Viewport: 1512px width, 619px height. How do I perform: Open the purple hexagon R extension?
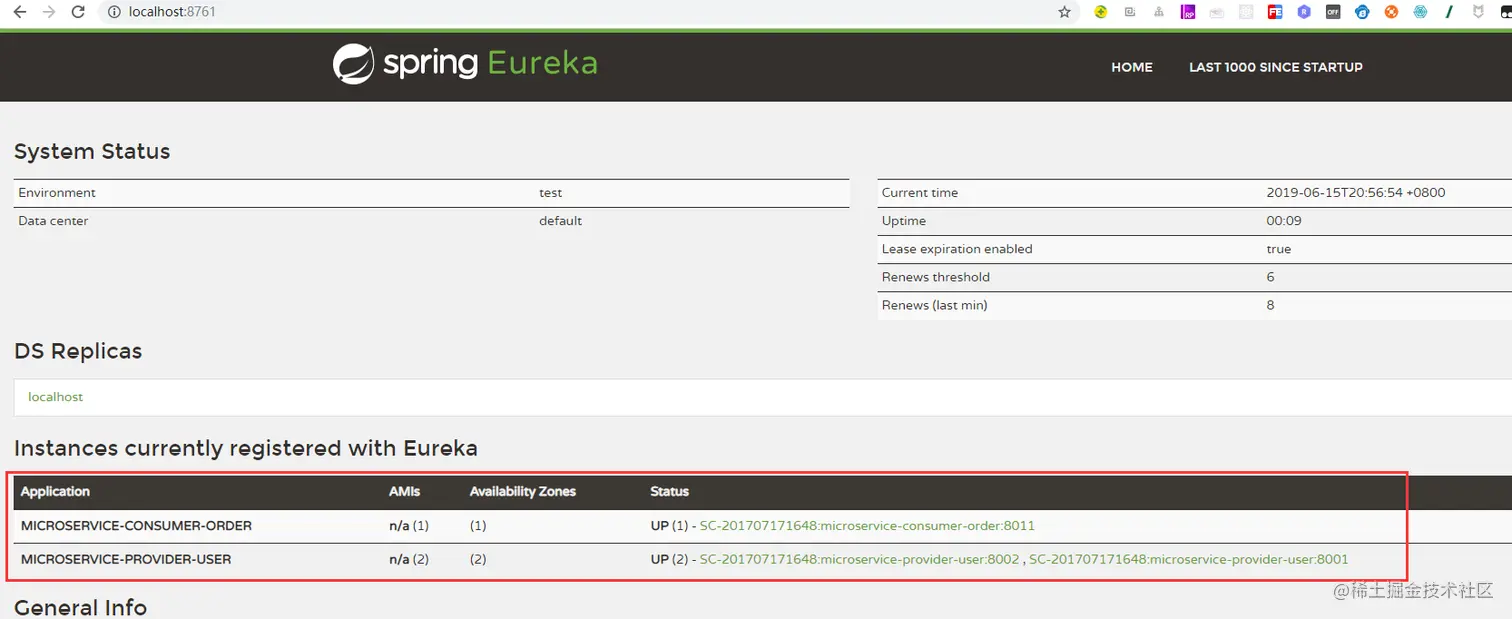point(1304,12)
